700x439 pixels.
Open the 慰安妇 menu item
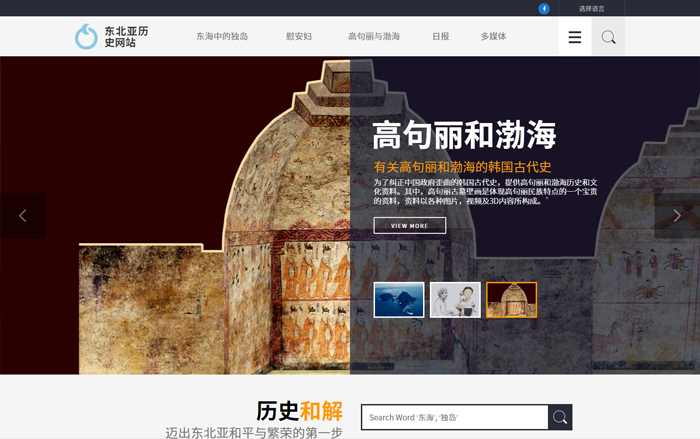(299, 37)
